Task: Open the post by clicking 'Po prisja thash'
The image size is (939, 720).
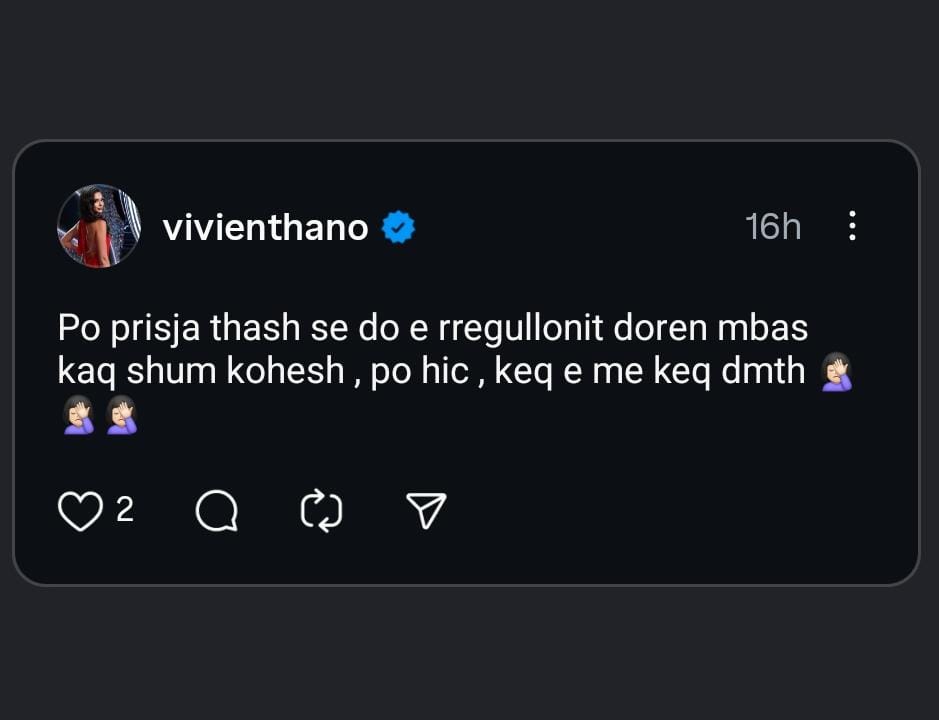Action: pos(150,328)
